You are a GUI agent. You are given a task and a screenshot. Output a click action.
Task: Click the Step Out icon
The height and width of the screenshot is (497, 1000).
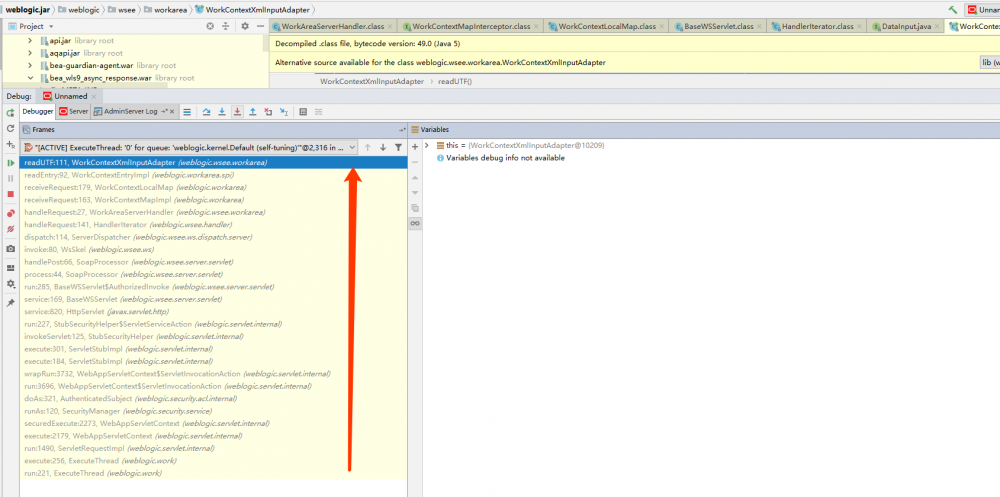(x=253, y=112)
